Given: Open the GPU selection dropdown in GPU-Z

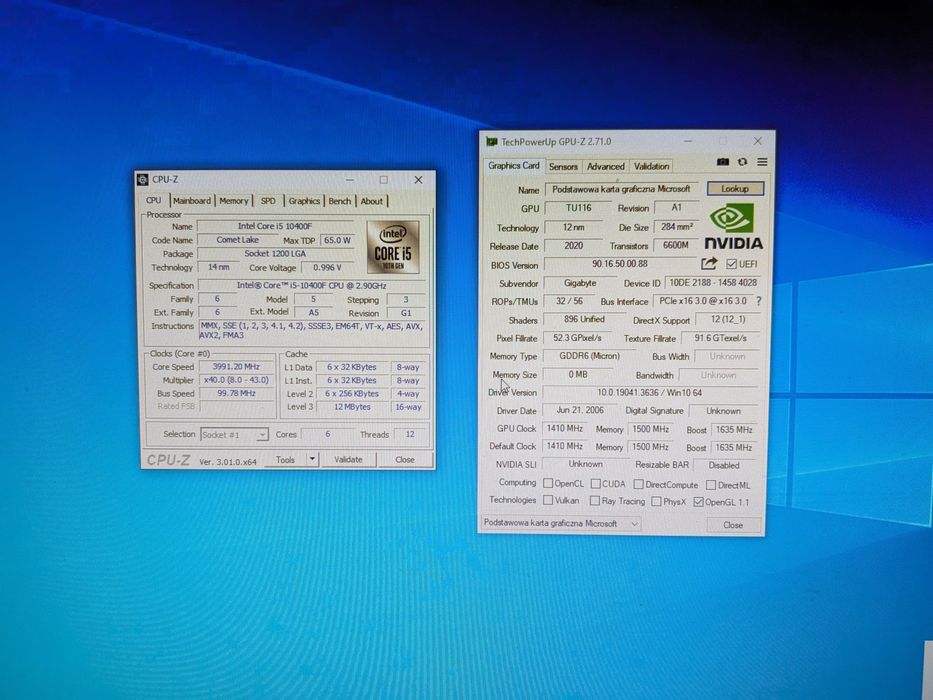Looking at the screenshot, I should click(x=561, y=524).
